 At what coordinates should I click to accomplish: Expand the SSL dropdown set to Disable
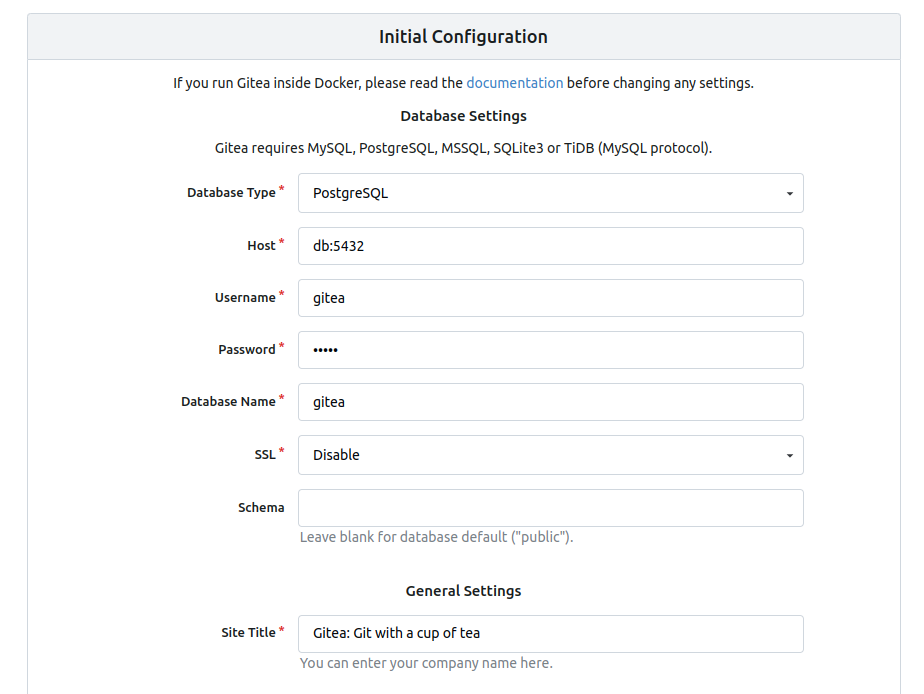(550, 455)
